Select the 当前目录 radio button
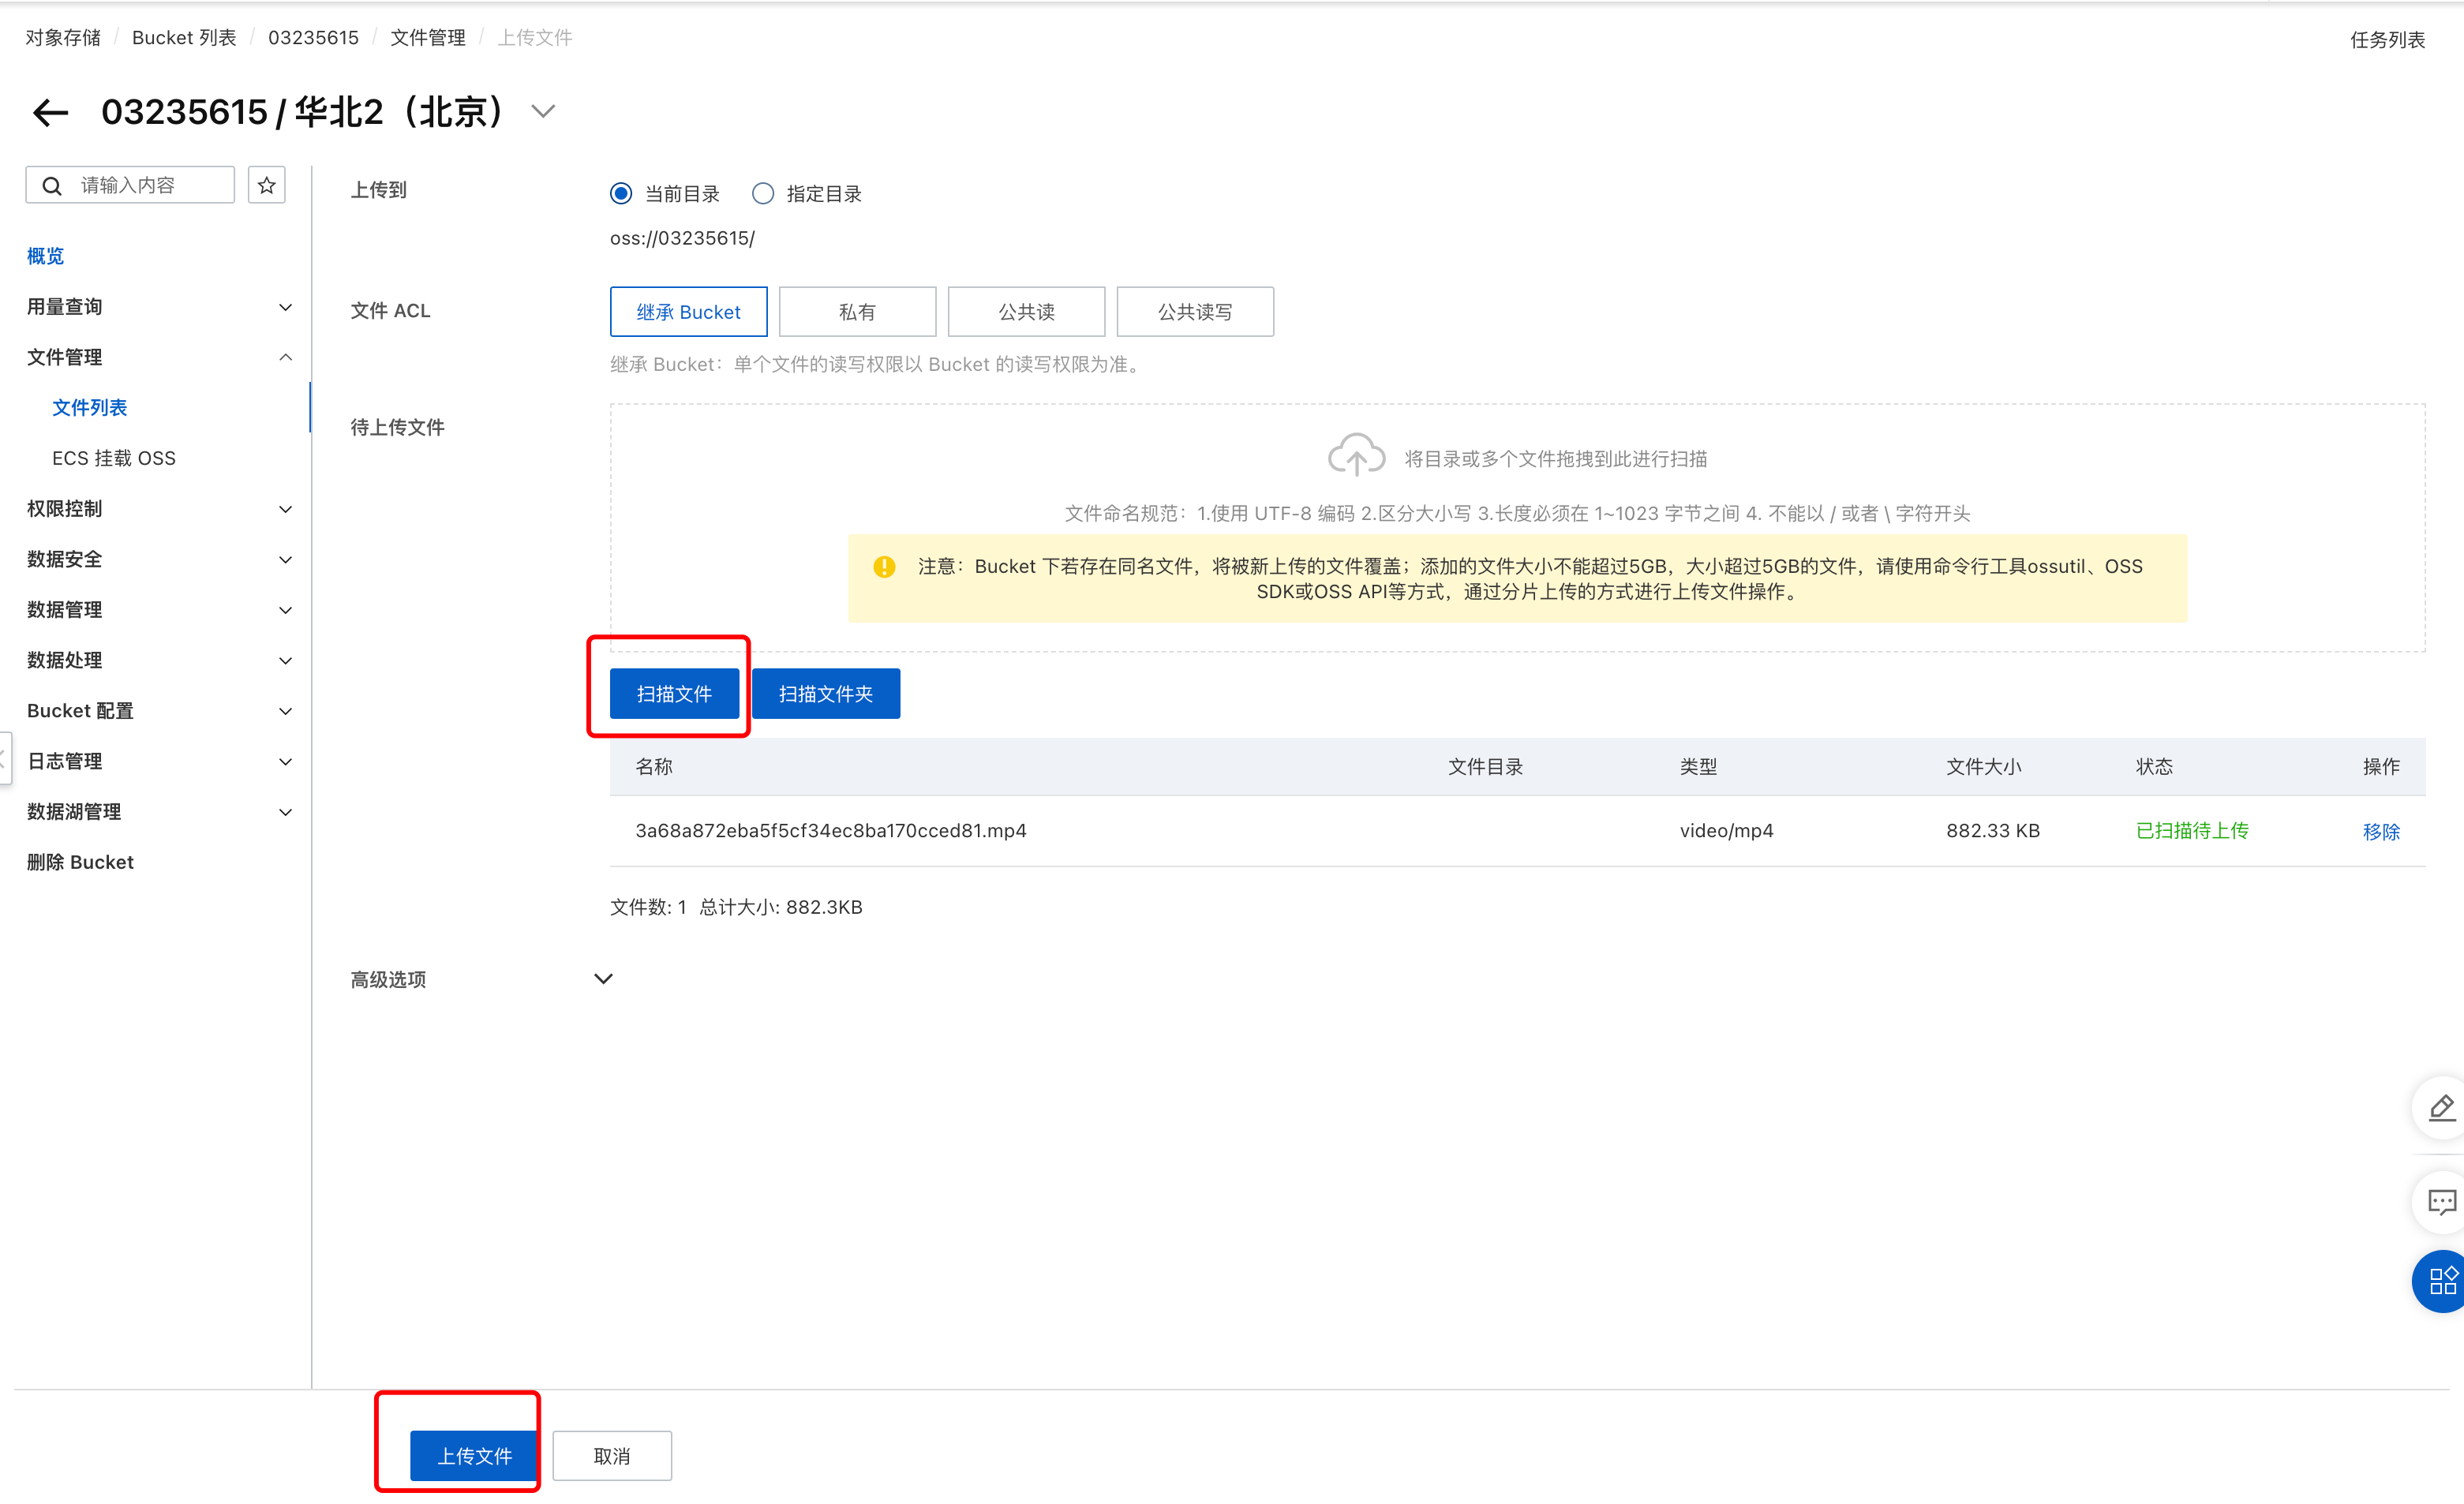Viewport: 2464px width, 1504px height. coord(621,194)
